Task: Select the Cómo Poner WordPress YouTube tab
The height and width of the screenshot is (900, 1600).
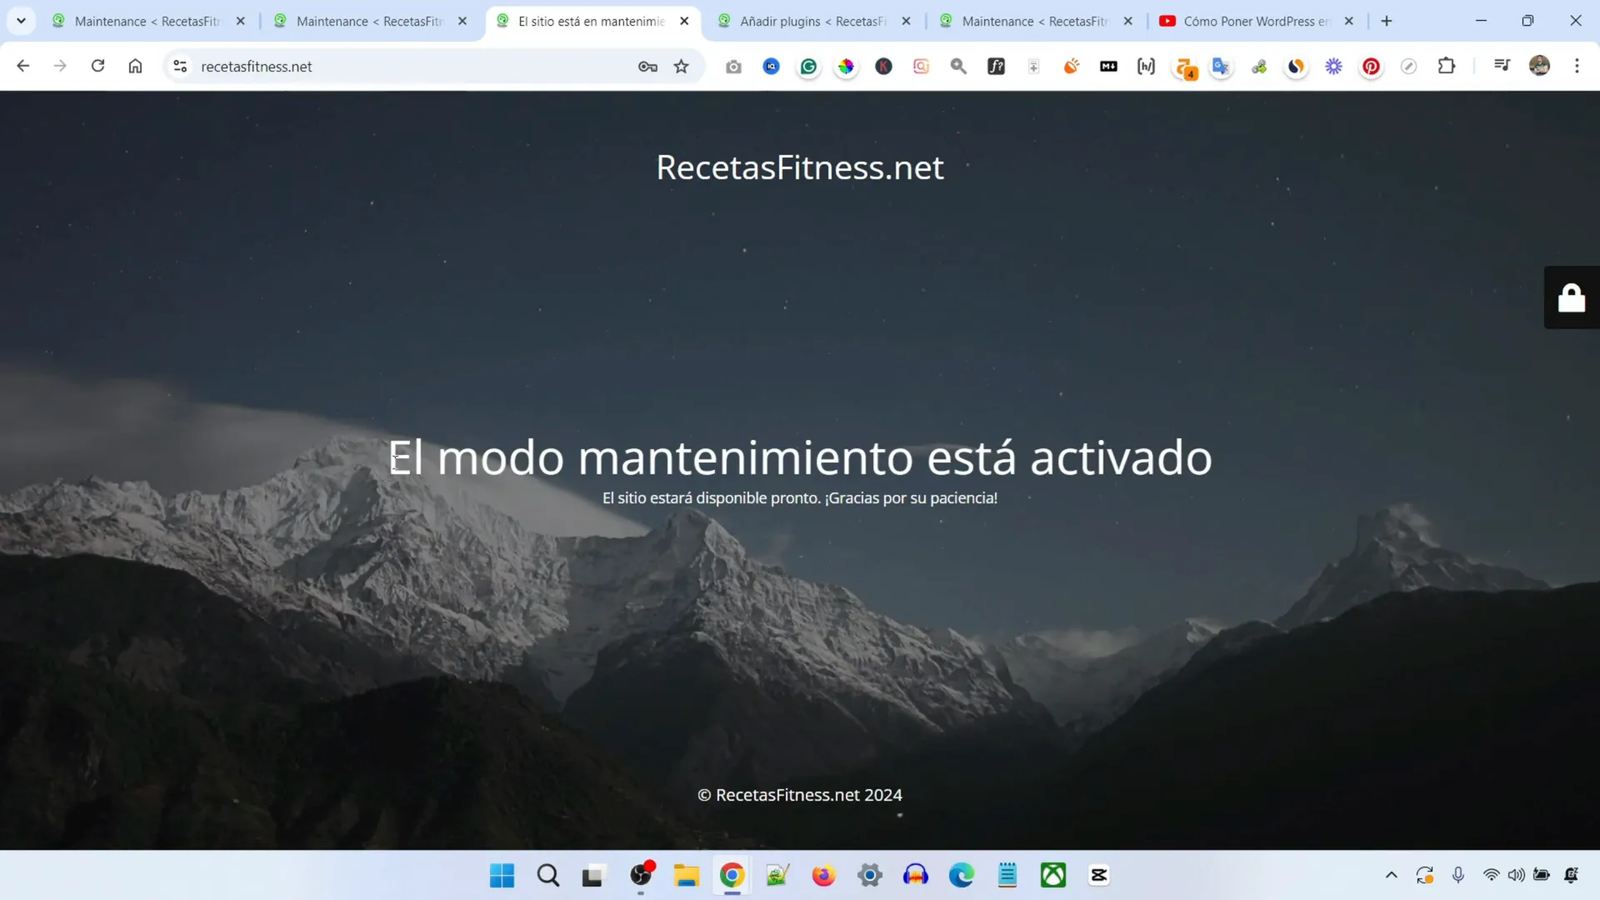Action: [1250, 20]
